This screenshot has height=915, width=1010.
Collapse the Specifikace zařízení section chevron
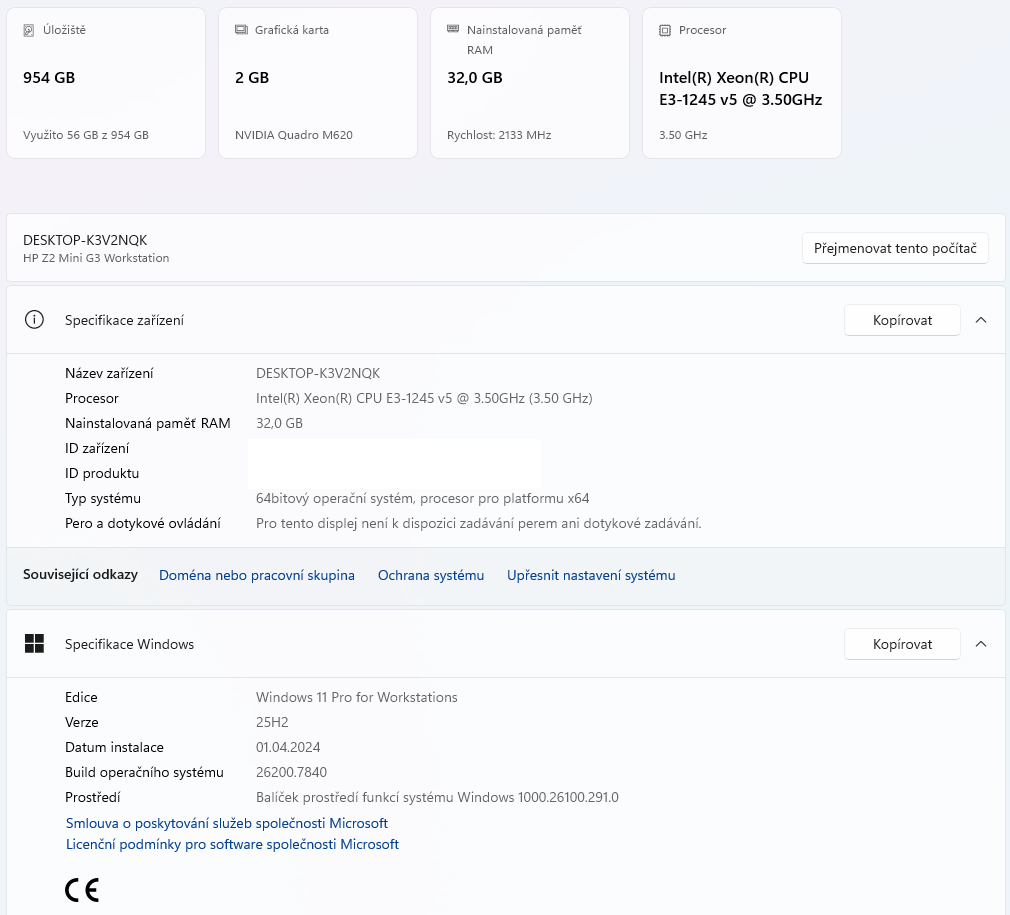click(x=981, y=320)
